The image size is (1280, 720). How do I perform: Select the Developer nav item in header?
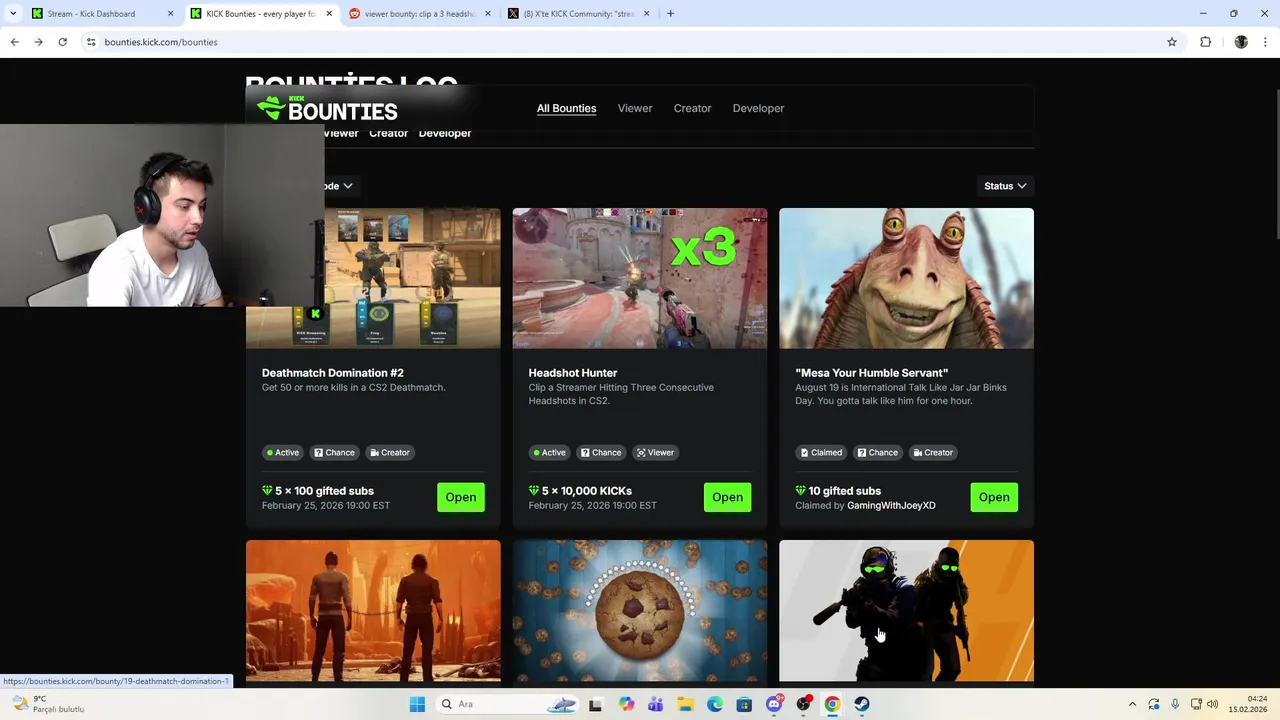click(x=758, y=108)
